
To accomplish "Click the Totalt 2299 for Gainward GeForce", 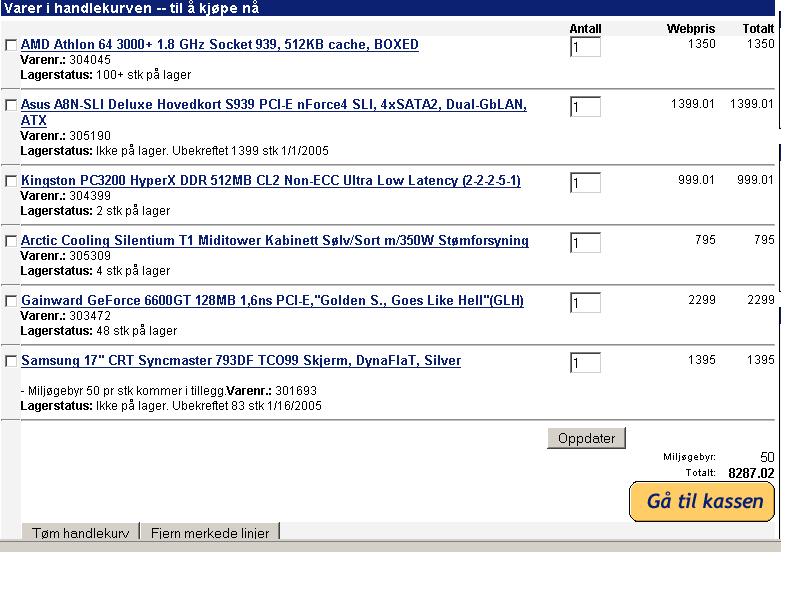I will pos(761,300).
